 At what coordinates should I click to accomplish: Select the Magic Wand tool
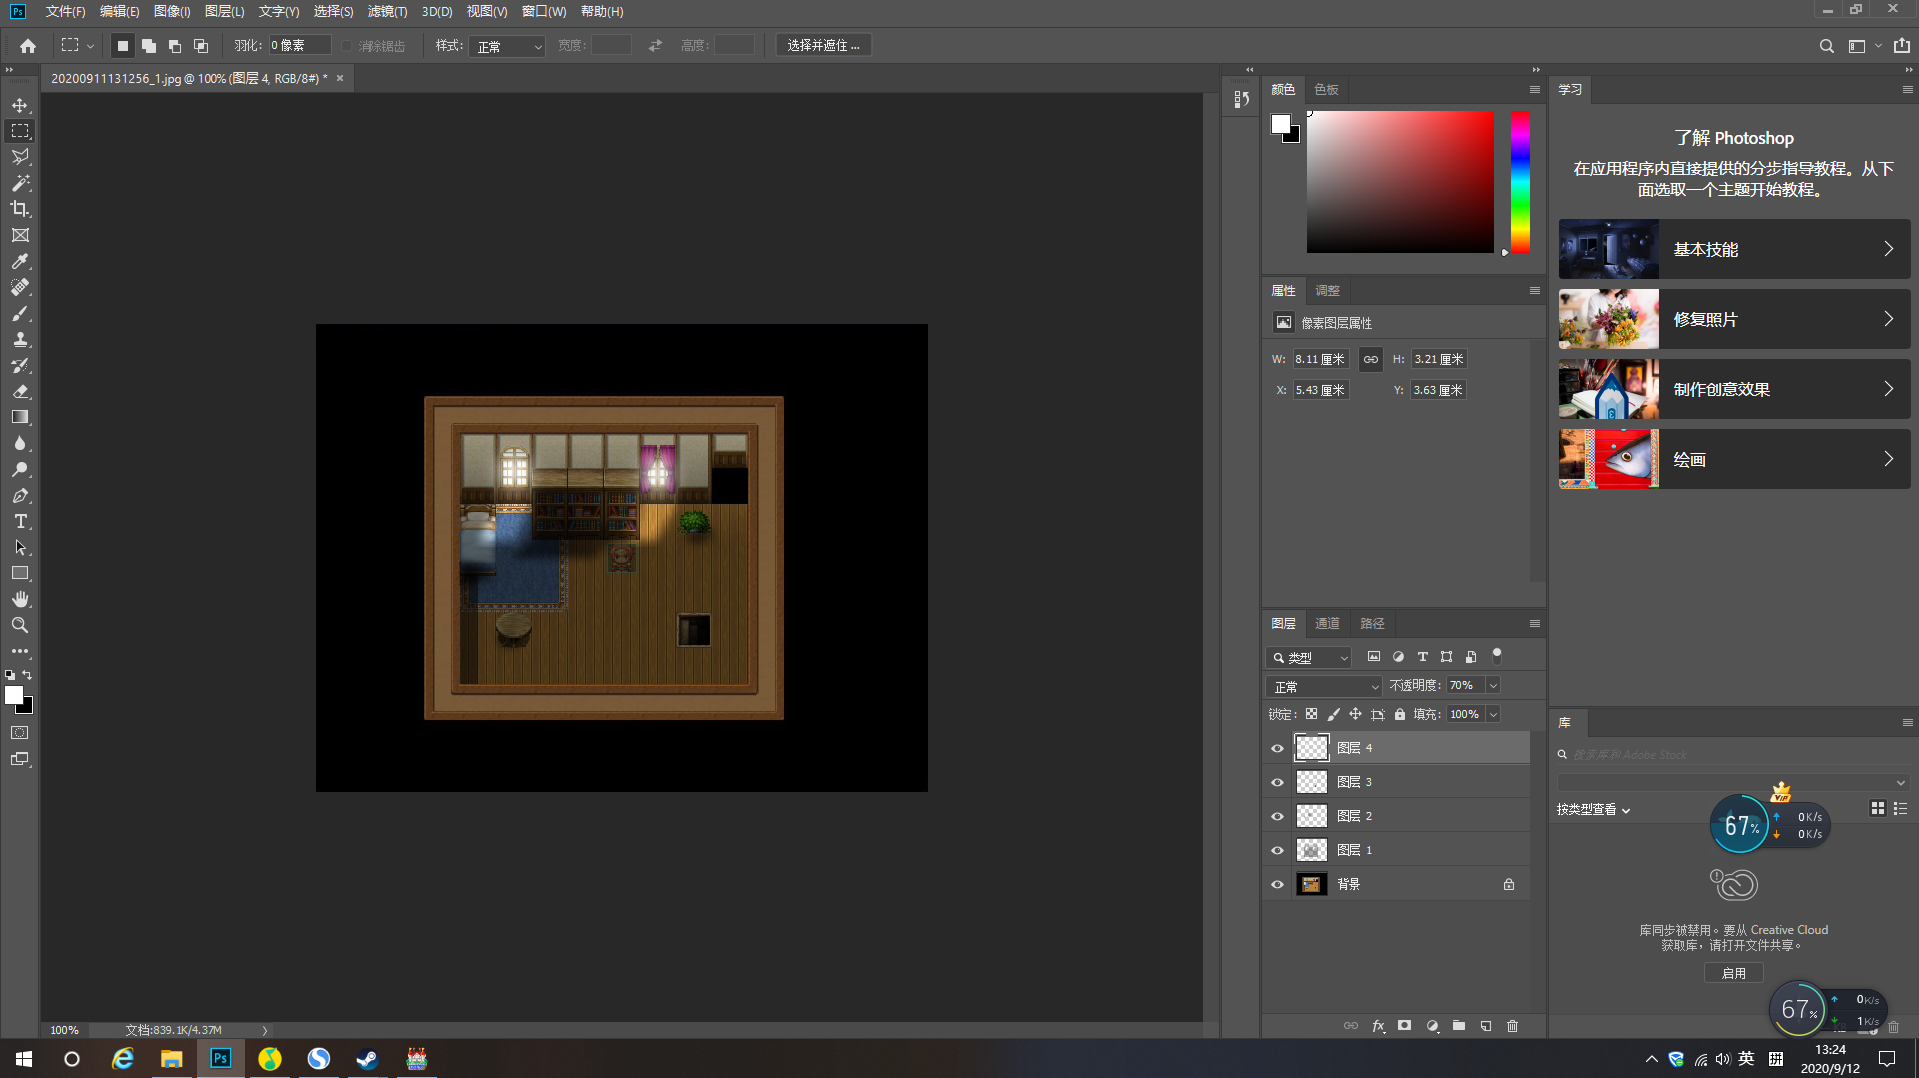click(20, 183)
